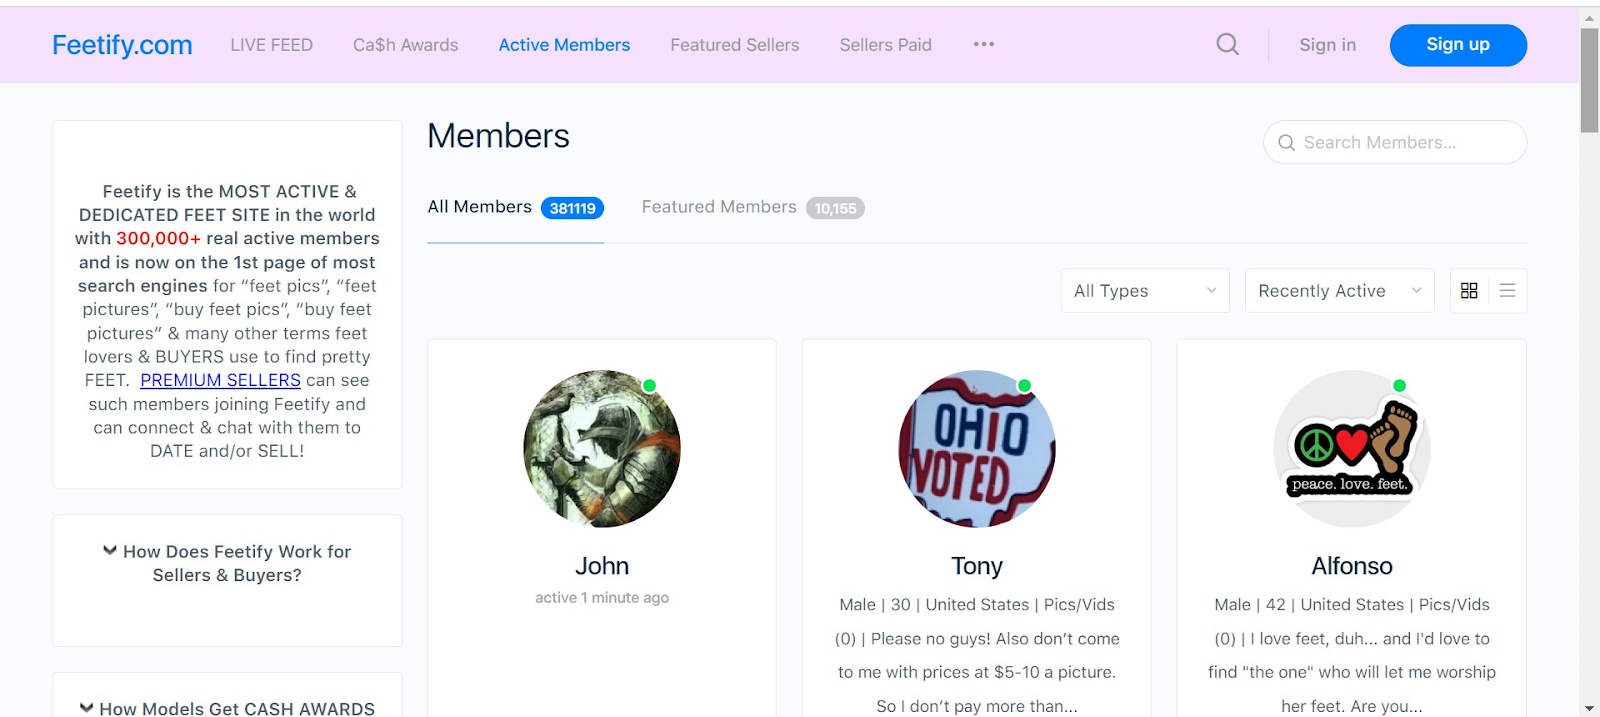Click the magnifier in Search Members box
The image size is (1600, 717).
1287,143
